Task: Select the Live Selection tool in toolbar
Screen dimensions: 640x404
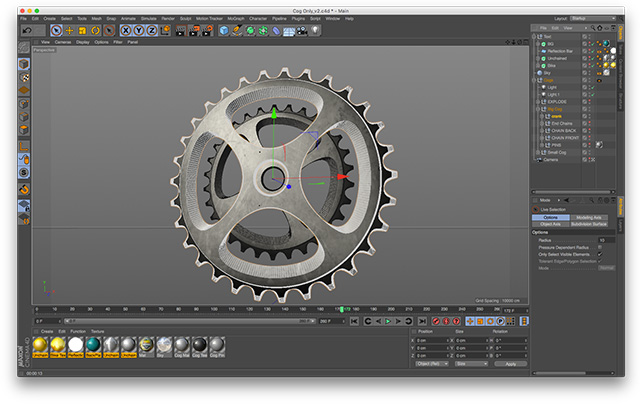Action: pyautogui.click(x=56, y=30)
